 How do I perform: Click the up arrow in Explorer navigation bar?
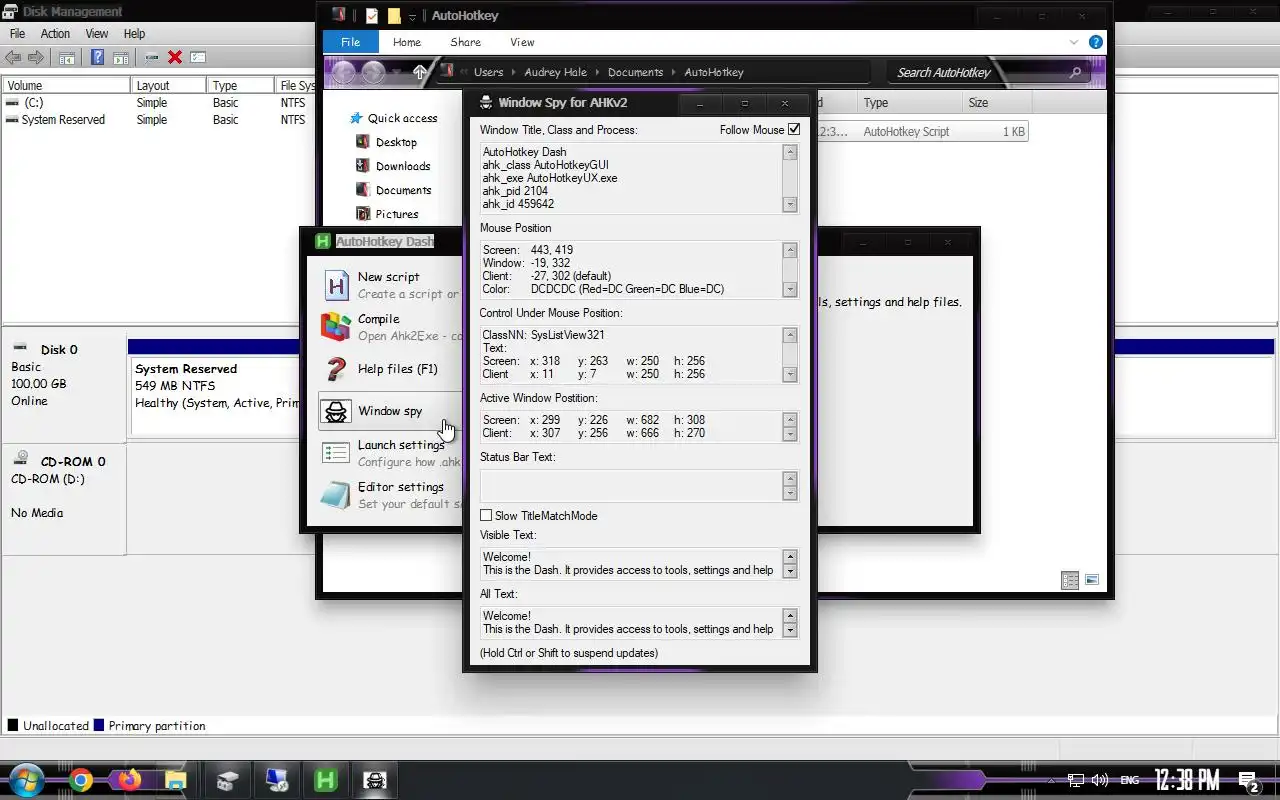click(x=420, y=72)
